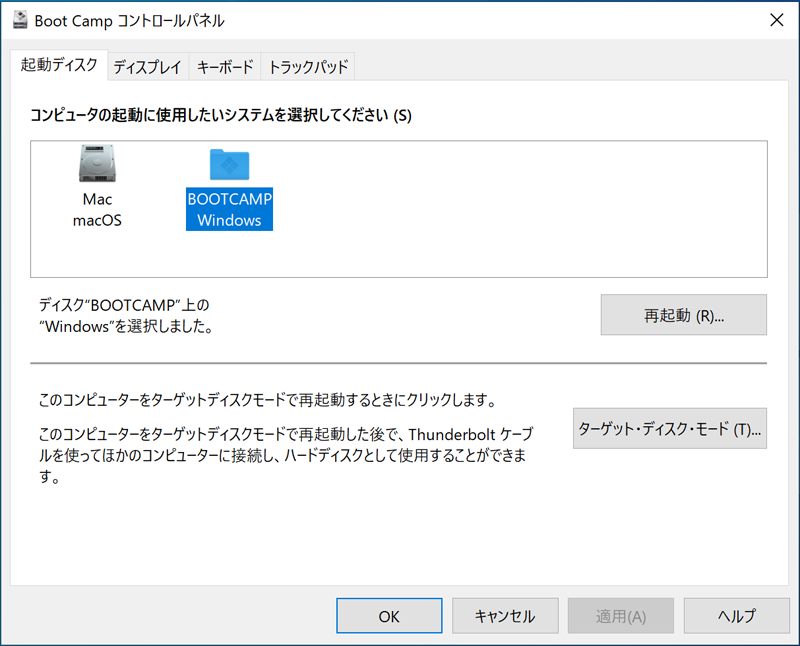Select the BOOTCAMP Windows folder icon

[x=229, y=164]
